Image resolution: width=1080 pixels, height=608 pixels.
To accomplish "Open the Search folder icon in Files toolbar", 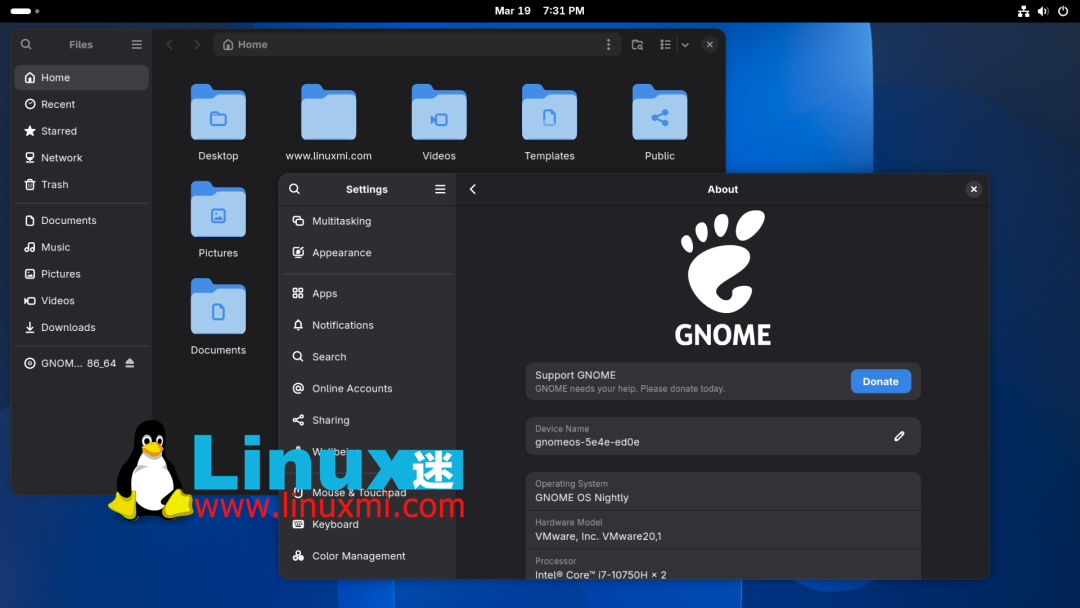I will pyautogui.click(x=637, y=44).
